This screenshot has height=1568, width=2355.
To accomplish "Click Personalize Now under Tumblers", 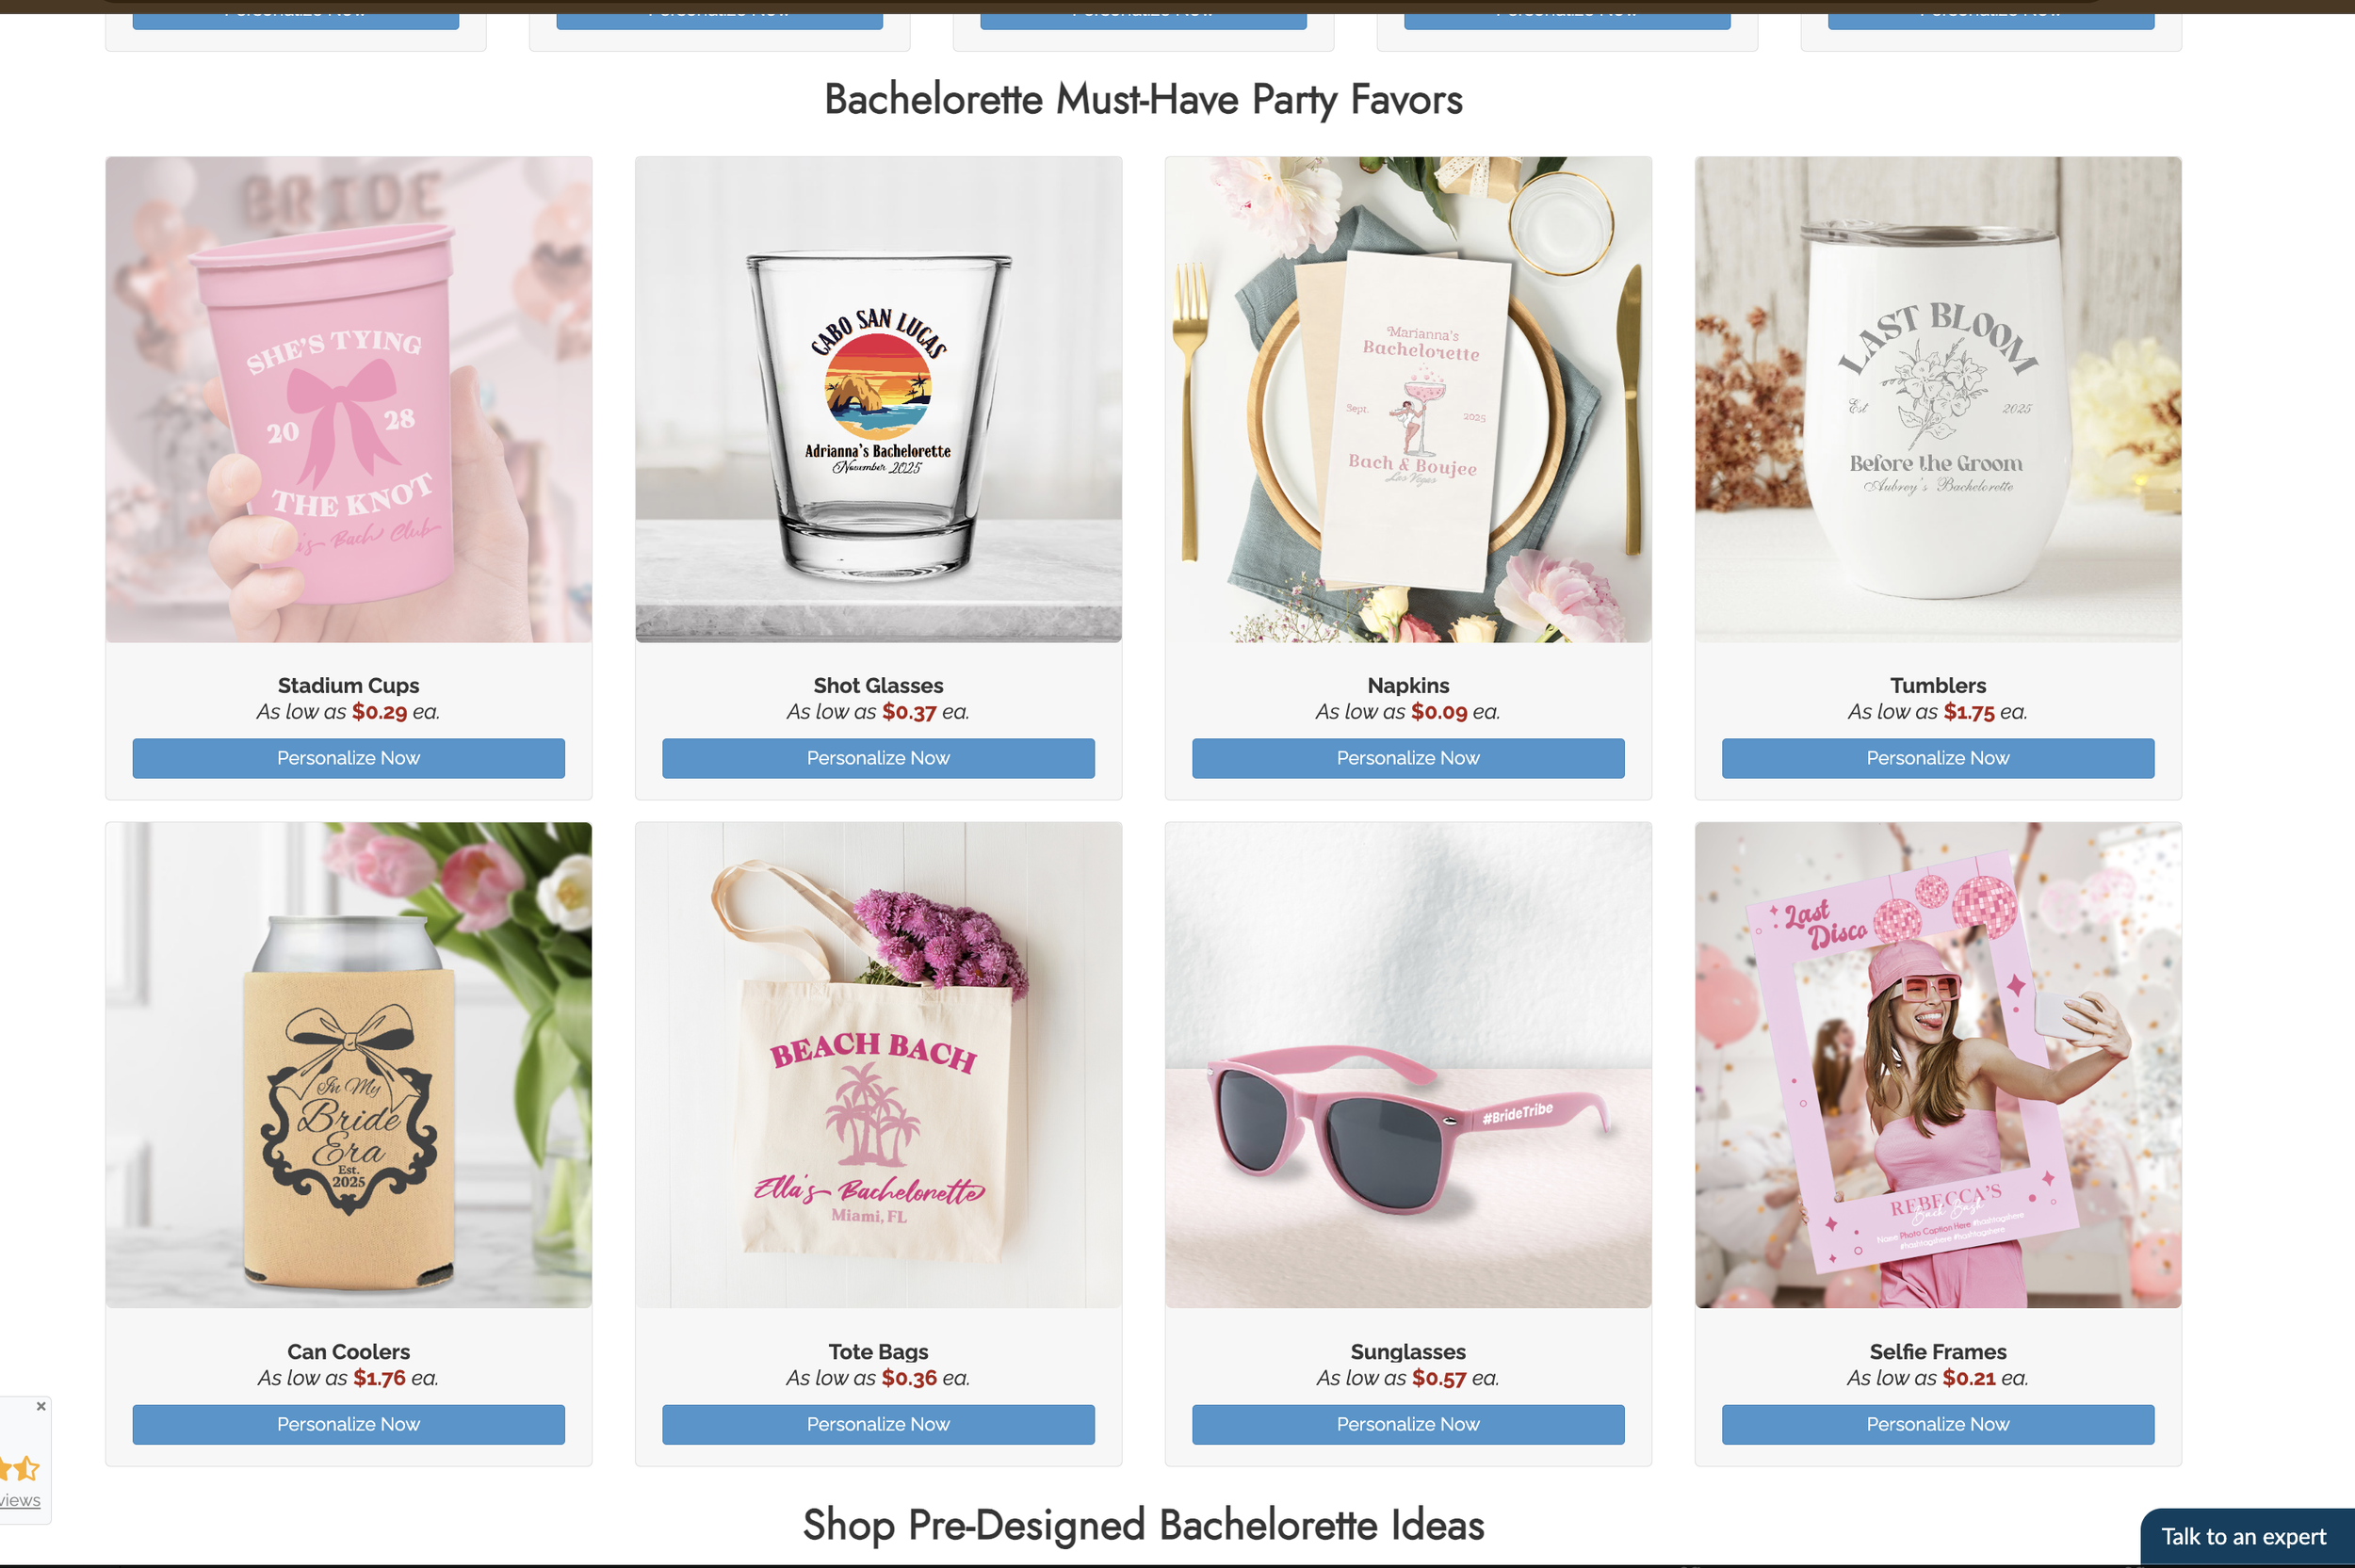I will pos(1937,758).
